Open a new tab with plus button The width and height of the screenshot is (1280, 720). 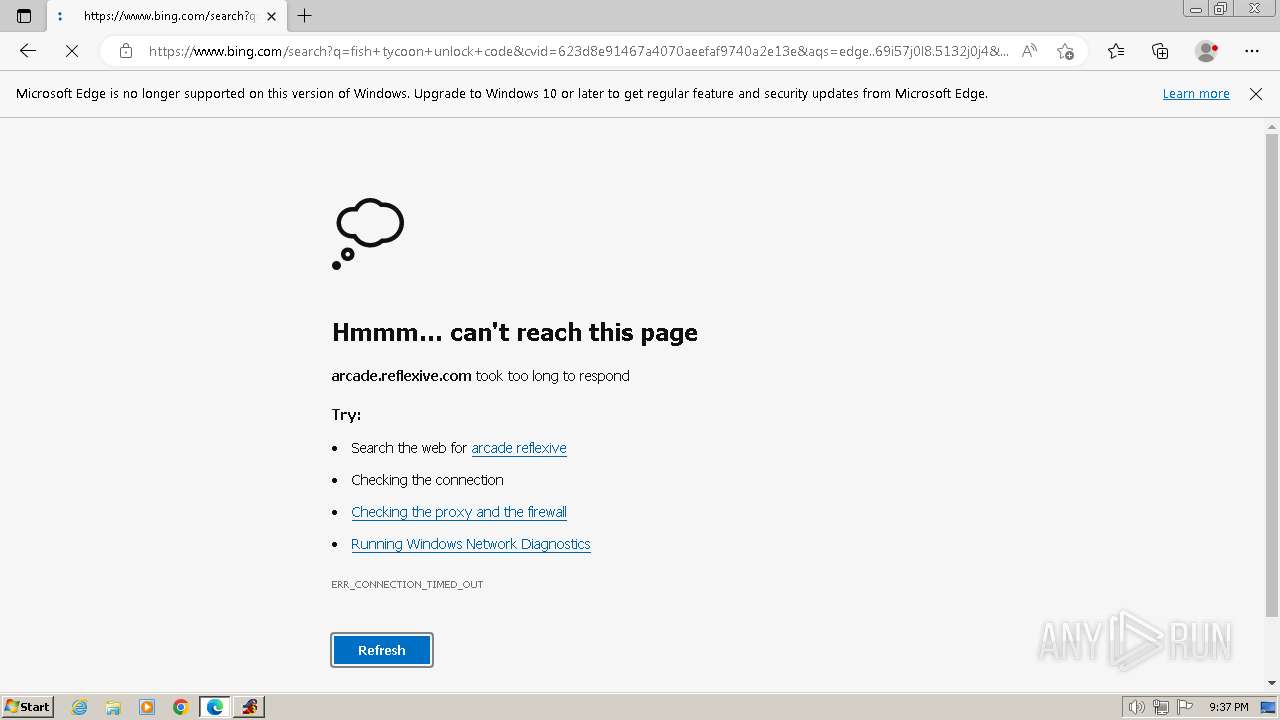[x=305, y=16]
